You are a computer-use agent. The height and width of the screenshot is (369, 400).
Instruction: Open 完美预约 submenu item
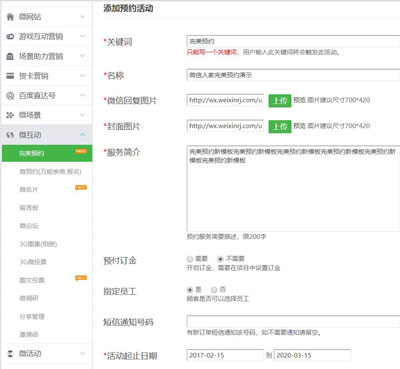coord(47,153)
